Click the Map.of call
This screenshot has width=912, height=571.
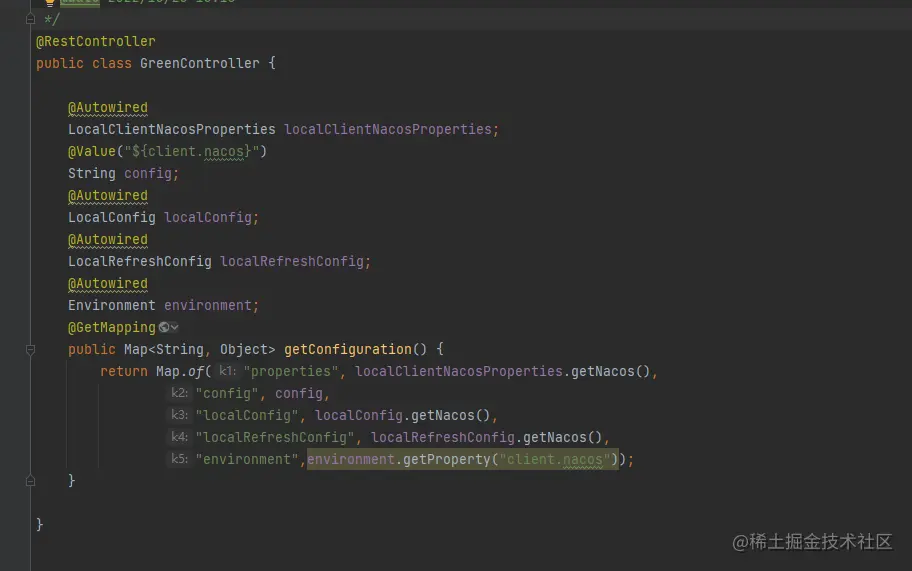pos(180,372)
